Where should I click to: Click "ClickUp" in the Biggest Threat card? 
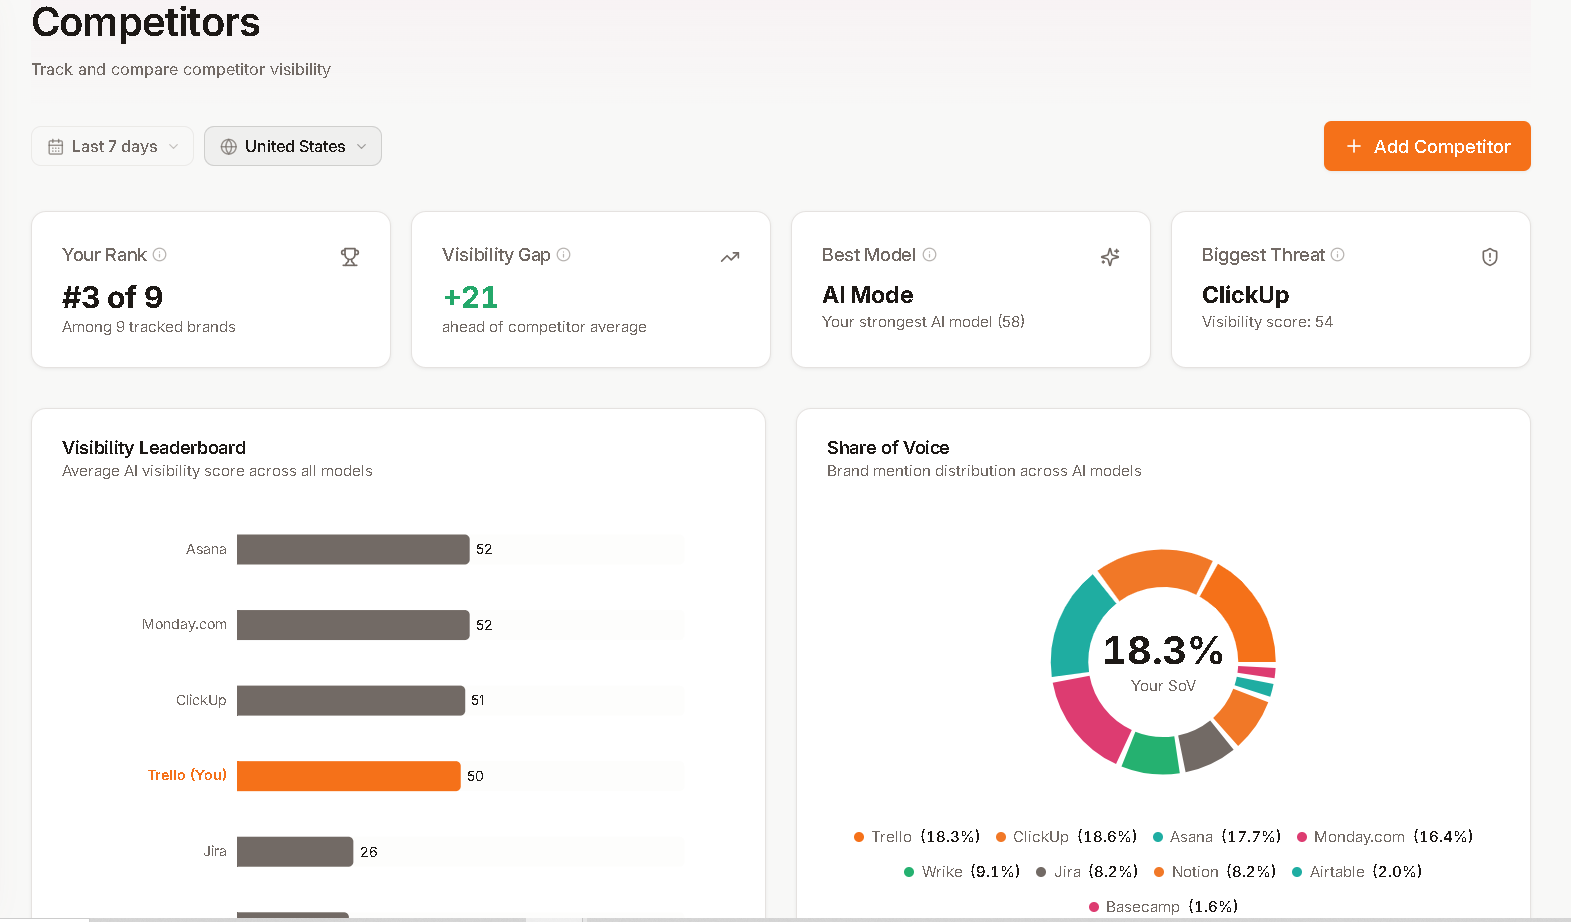[x=1245, y=295]
